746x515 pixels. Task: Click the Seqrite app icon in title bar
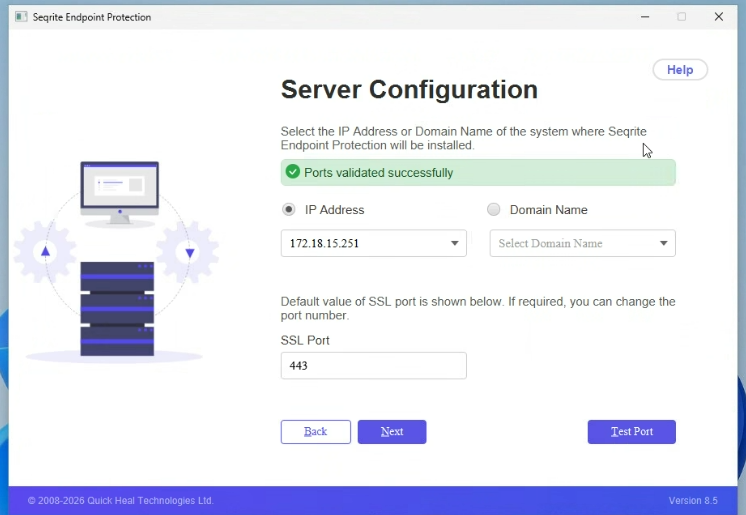click(21, 17)
